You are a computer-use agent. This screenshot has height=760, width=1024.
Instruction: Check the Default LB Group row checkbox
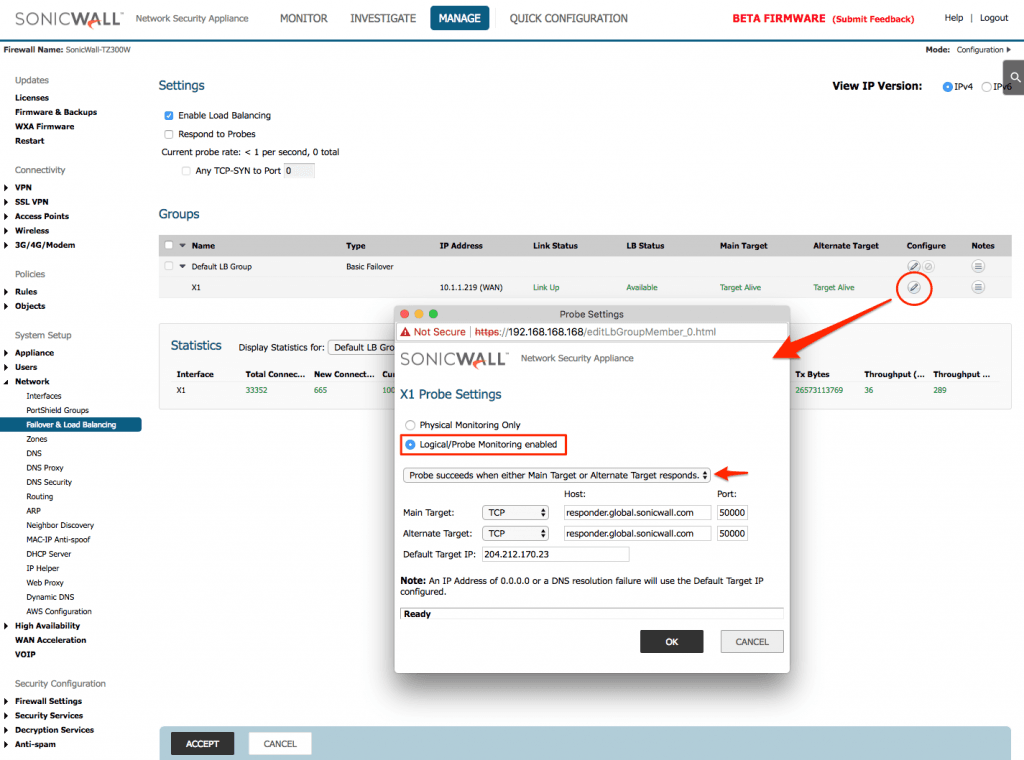(x=168, y=266)
